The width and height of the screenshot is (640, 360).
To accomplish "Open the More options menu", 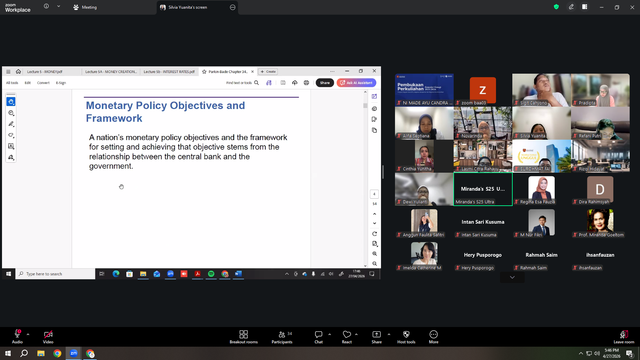I will [x=433, y=337].
